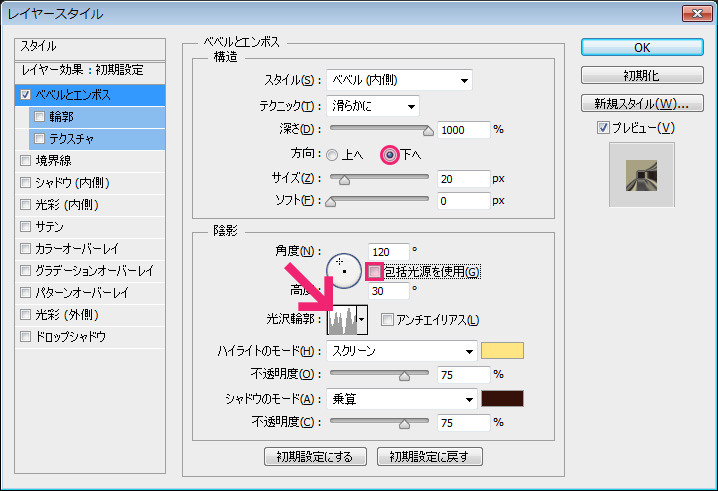The width and height of the screenshot is (718, 491).
Task: Click the OK button
Action: (x=643, y=47)
